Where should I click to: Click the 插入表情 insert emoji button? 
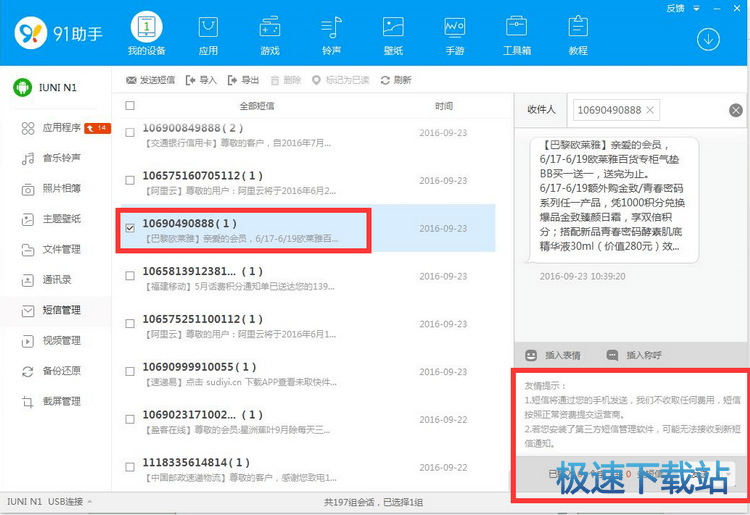tap(553, 355)
